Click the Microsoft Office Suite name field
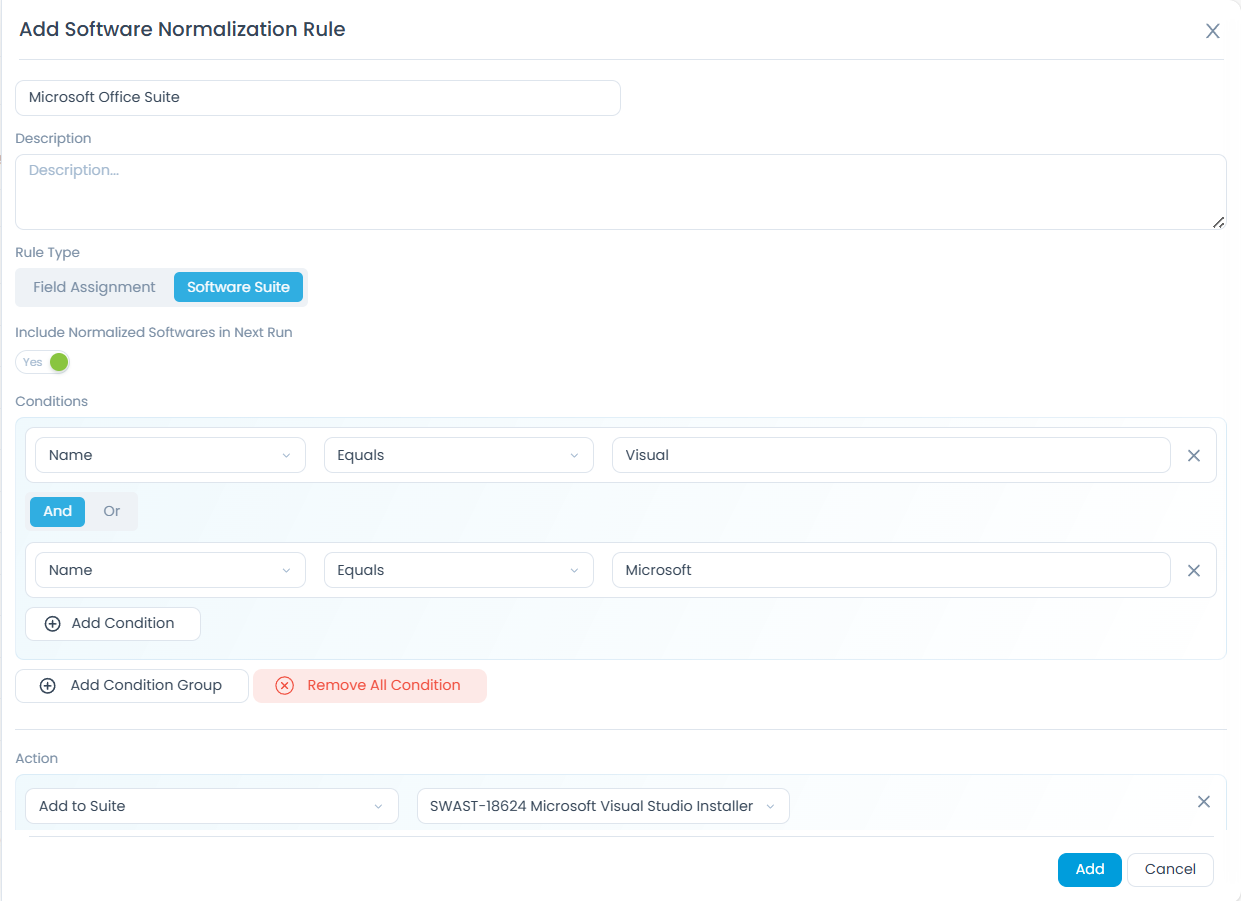1241x901 pixels. pos(318,97)
